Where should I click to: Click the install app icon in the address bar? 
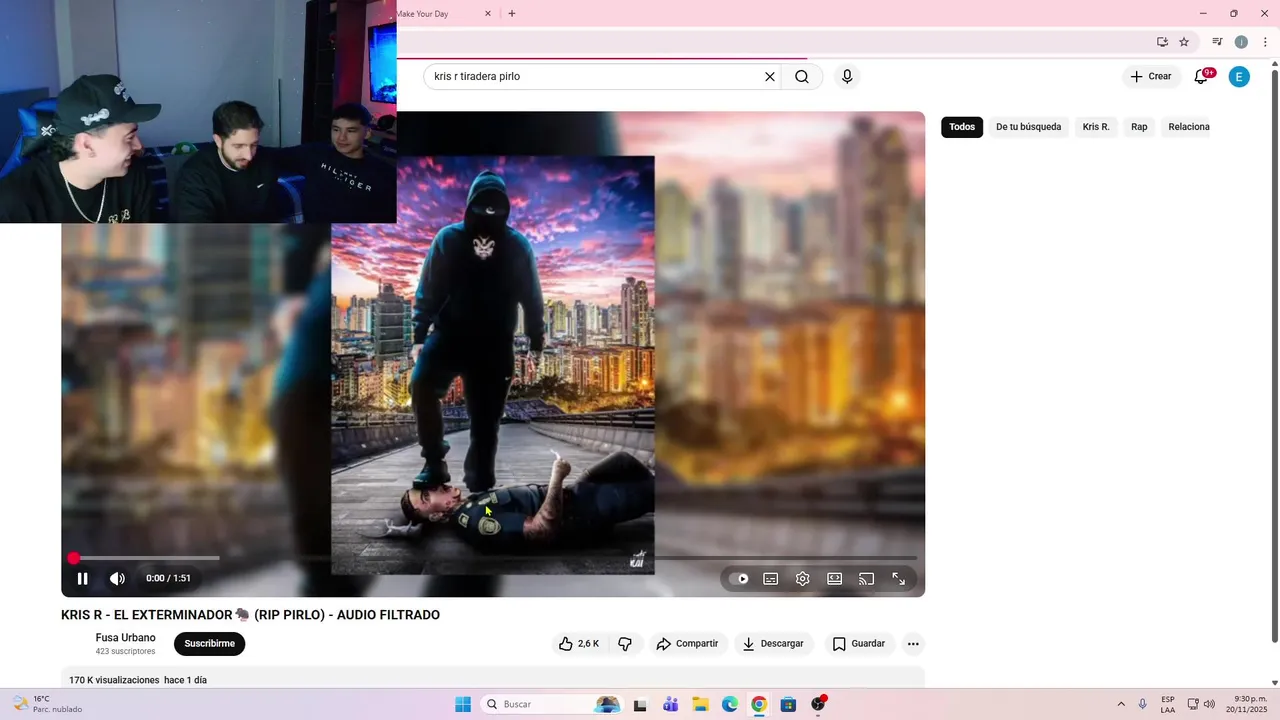1162,42
